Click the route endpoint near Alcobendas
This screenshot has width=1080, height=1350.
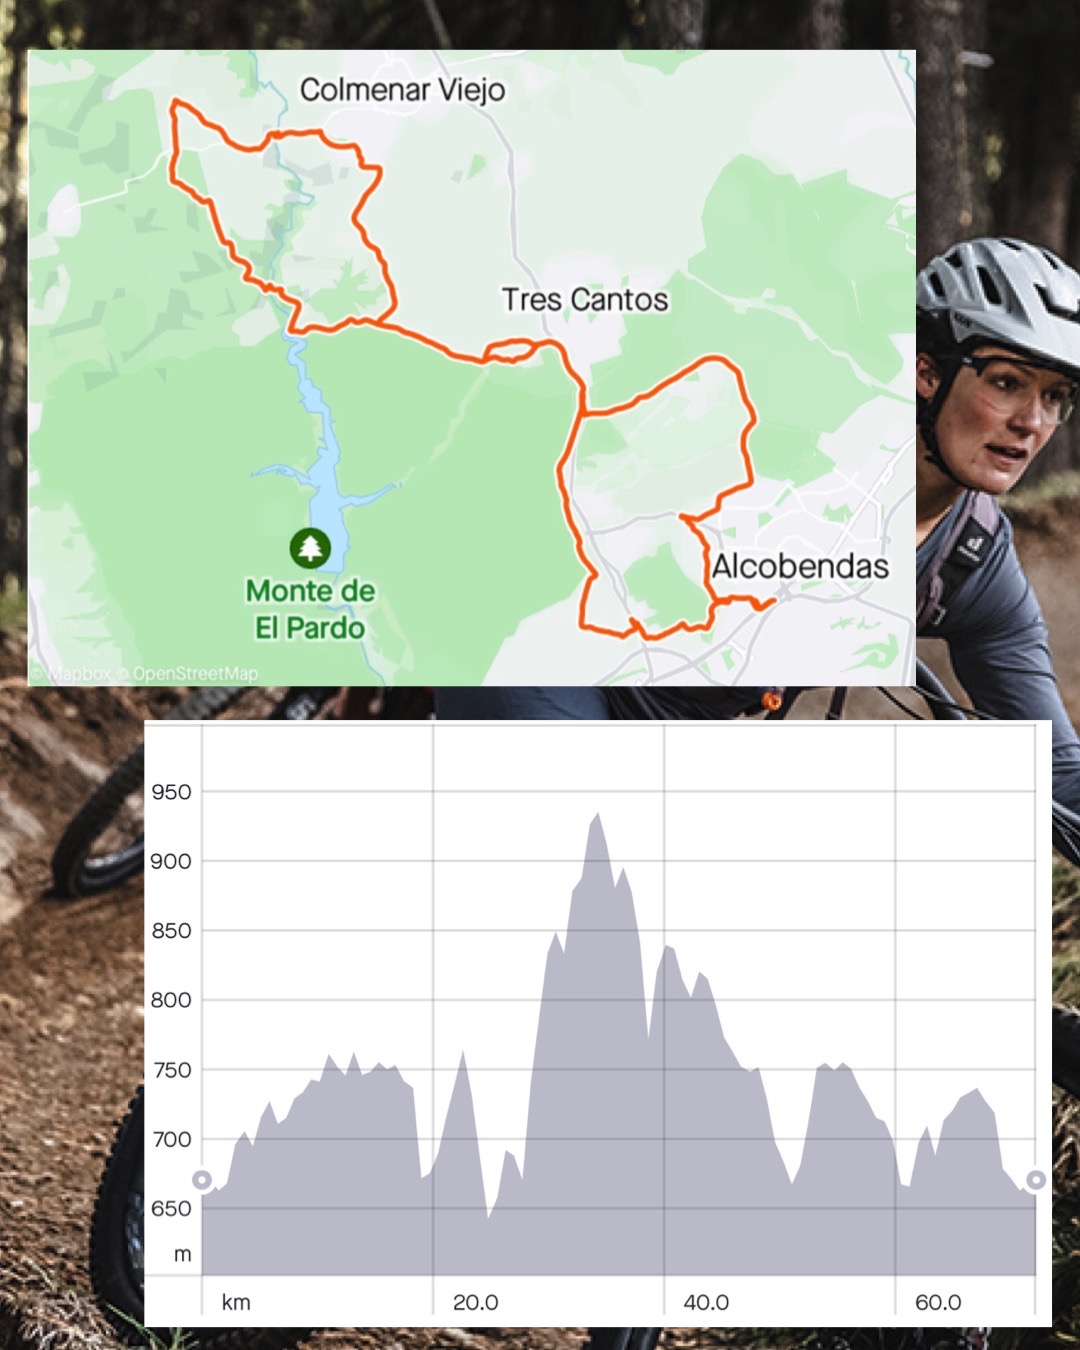point(766,604)
